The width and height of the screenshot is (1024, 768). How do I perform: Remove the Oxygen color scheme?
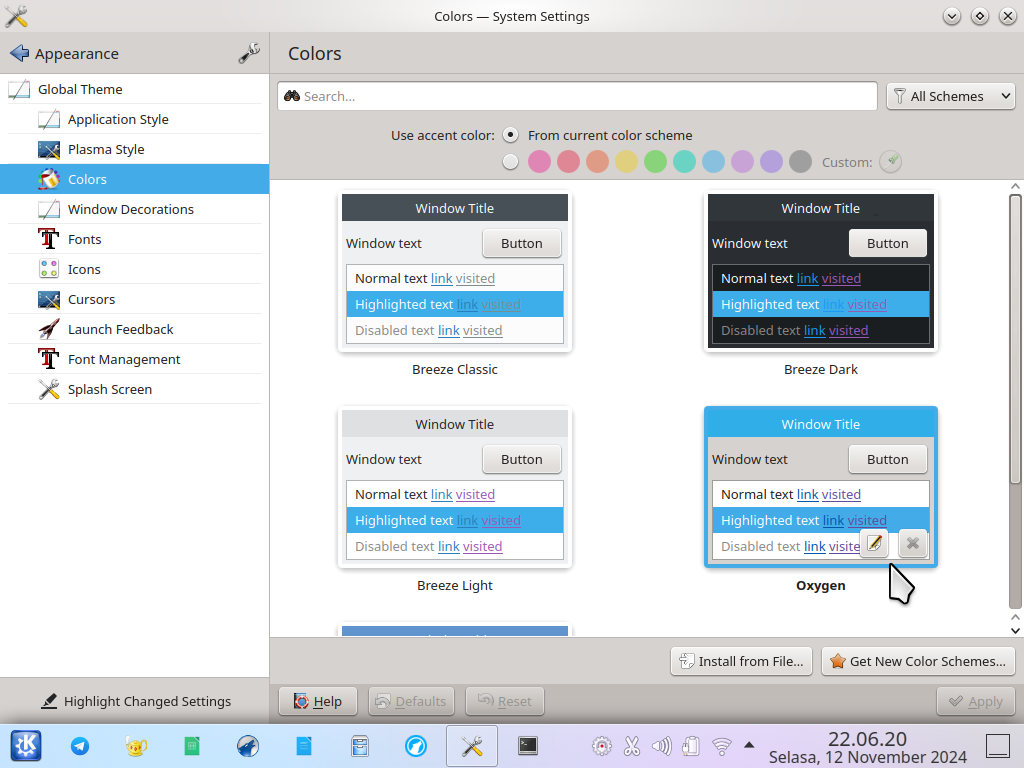pos(913,543)
